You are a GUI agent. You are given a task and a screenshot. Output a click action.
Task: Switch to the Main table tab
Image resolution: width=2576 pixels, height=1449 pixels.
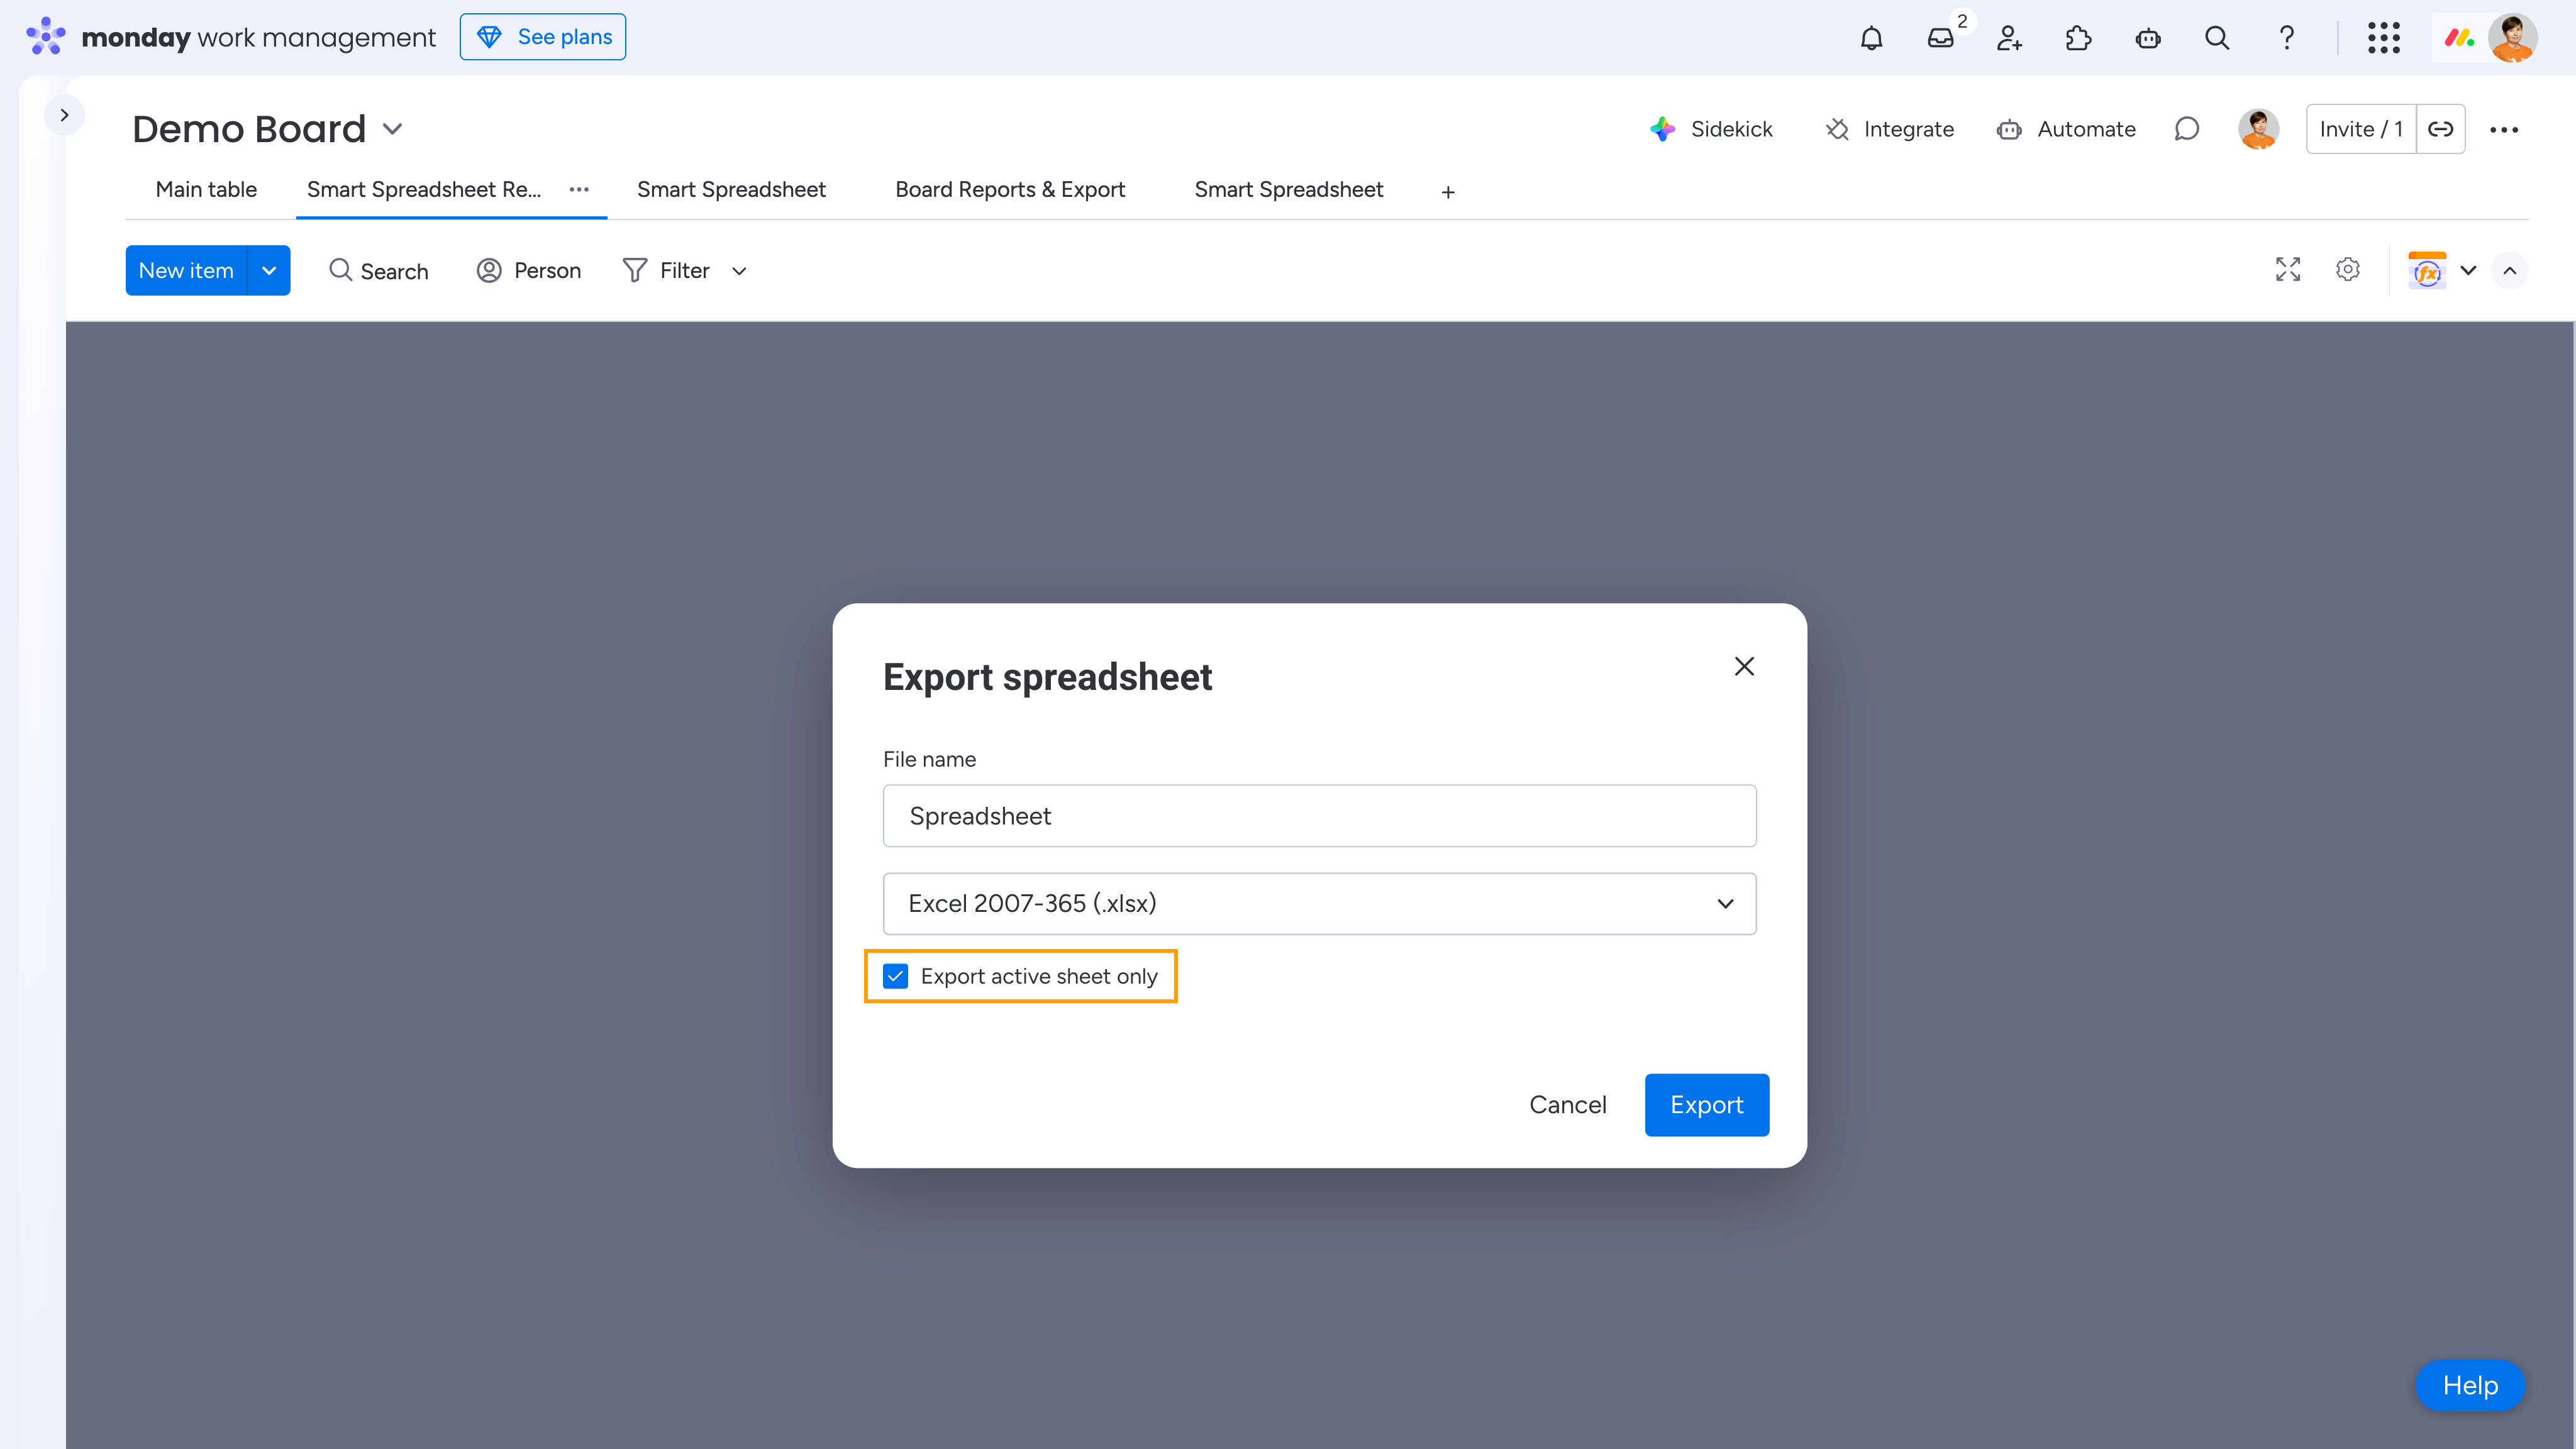206,190
